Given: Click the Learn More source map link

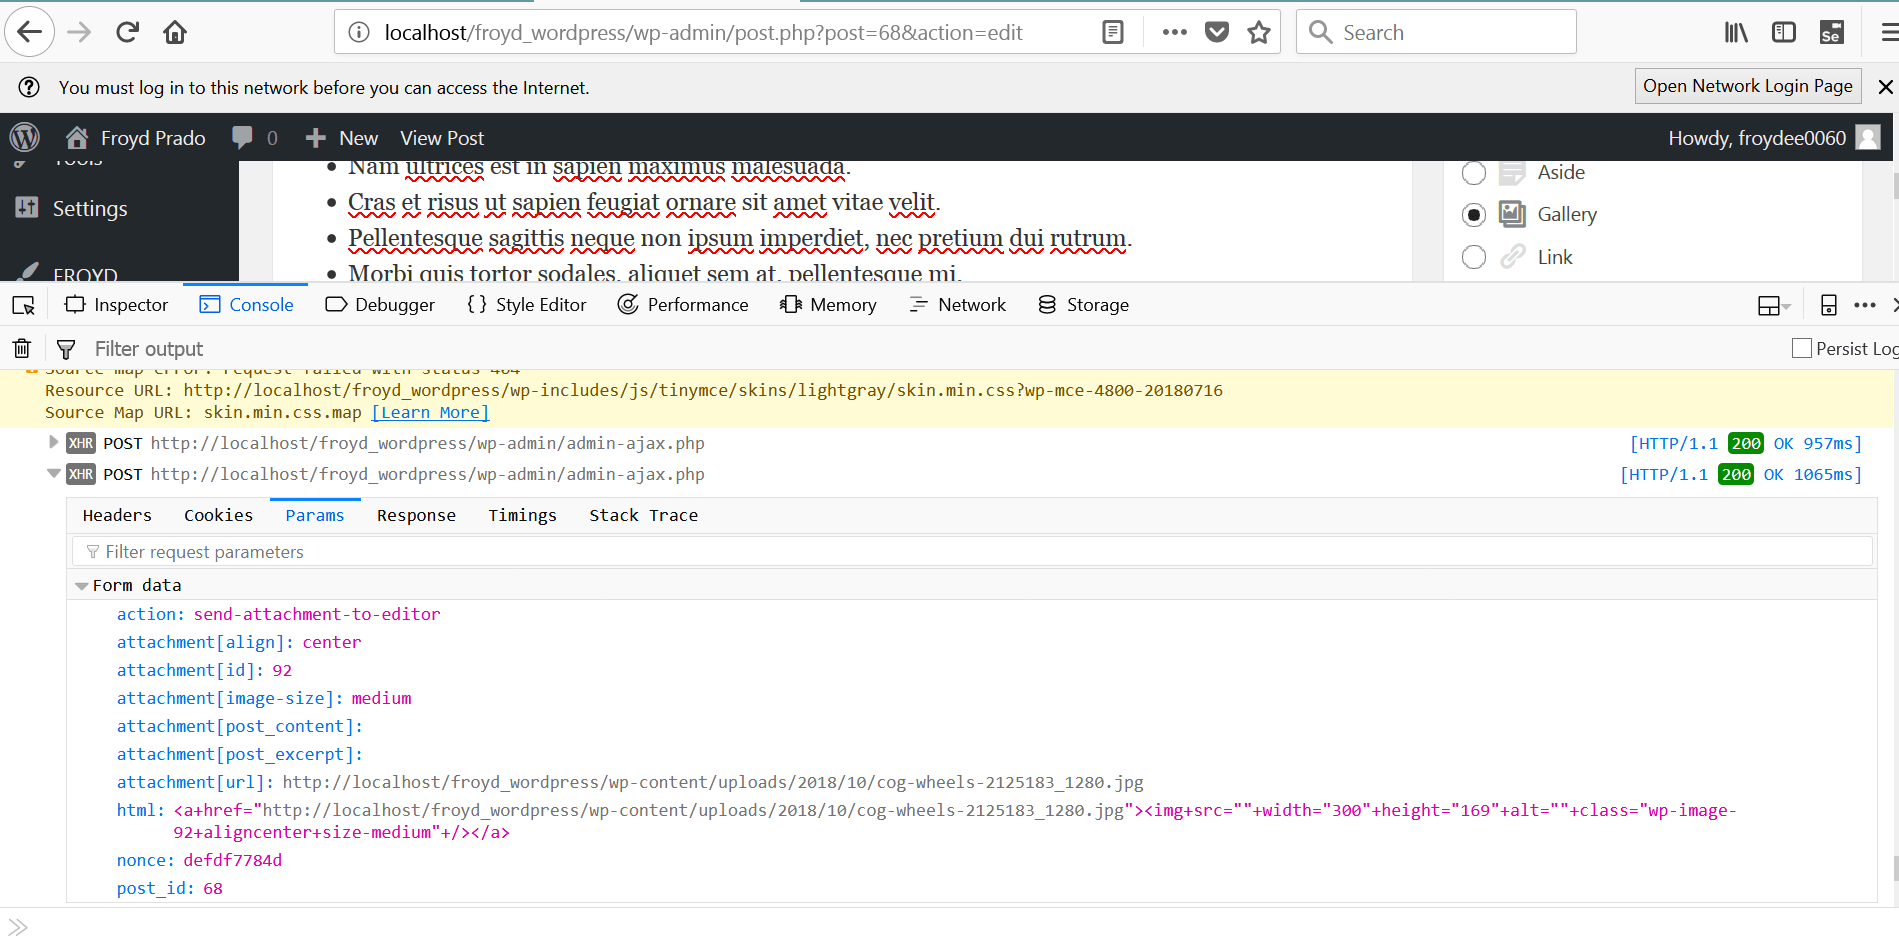Looking at the screenshot, I should (429, 412).
